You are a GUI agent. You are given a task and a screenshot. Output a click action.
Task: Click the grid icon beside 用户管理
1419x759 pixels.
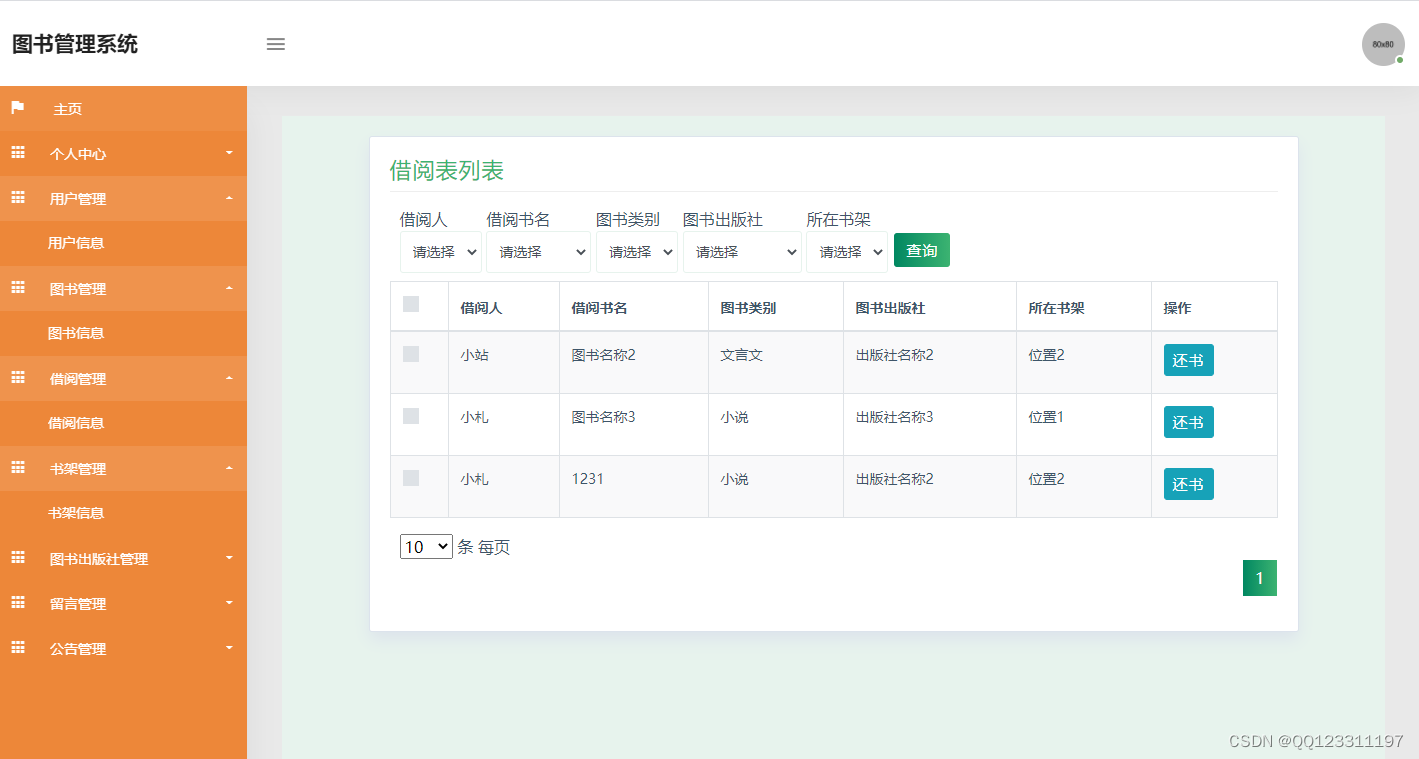point(18,198)
